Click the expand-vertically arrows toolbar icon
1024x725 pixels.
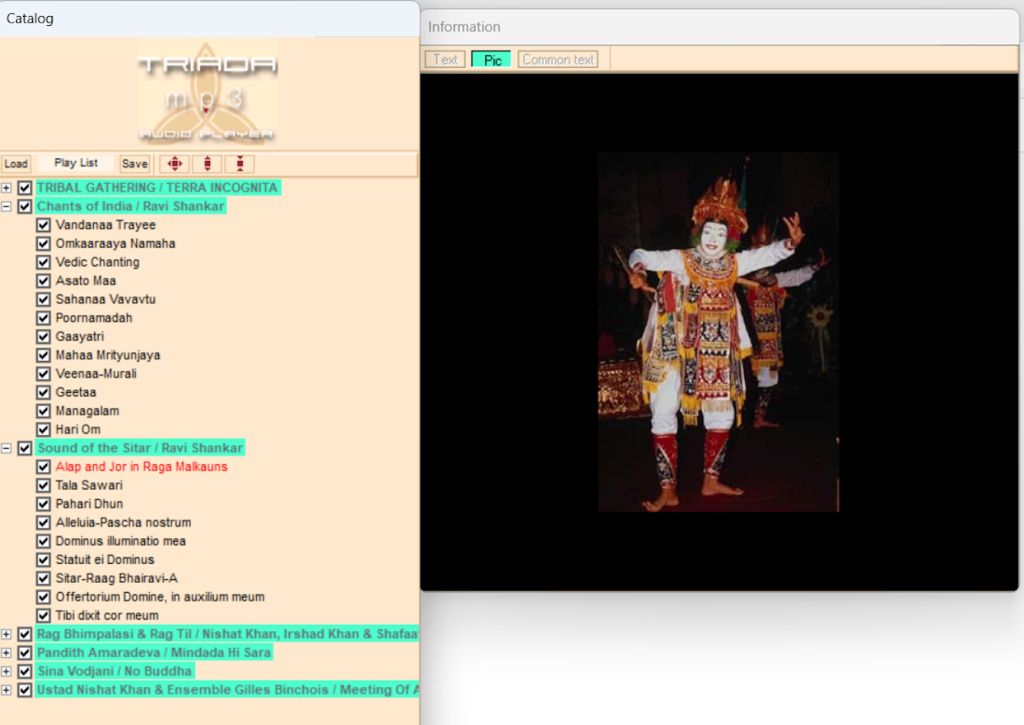[208, 163]
